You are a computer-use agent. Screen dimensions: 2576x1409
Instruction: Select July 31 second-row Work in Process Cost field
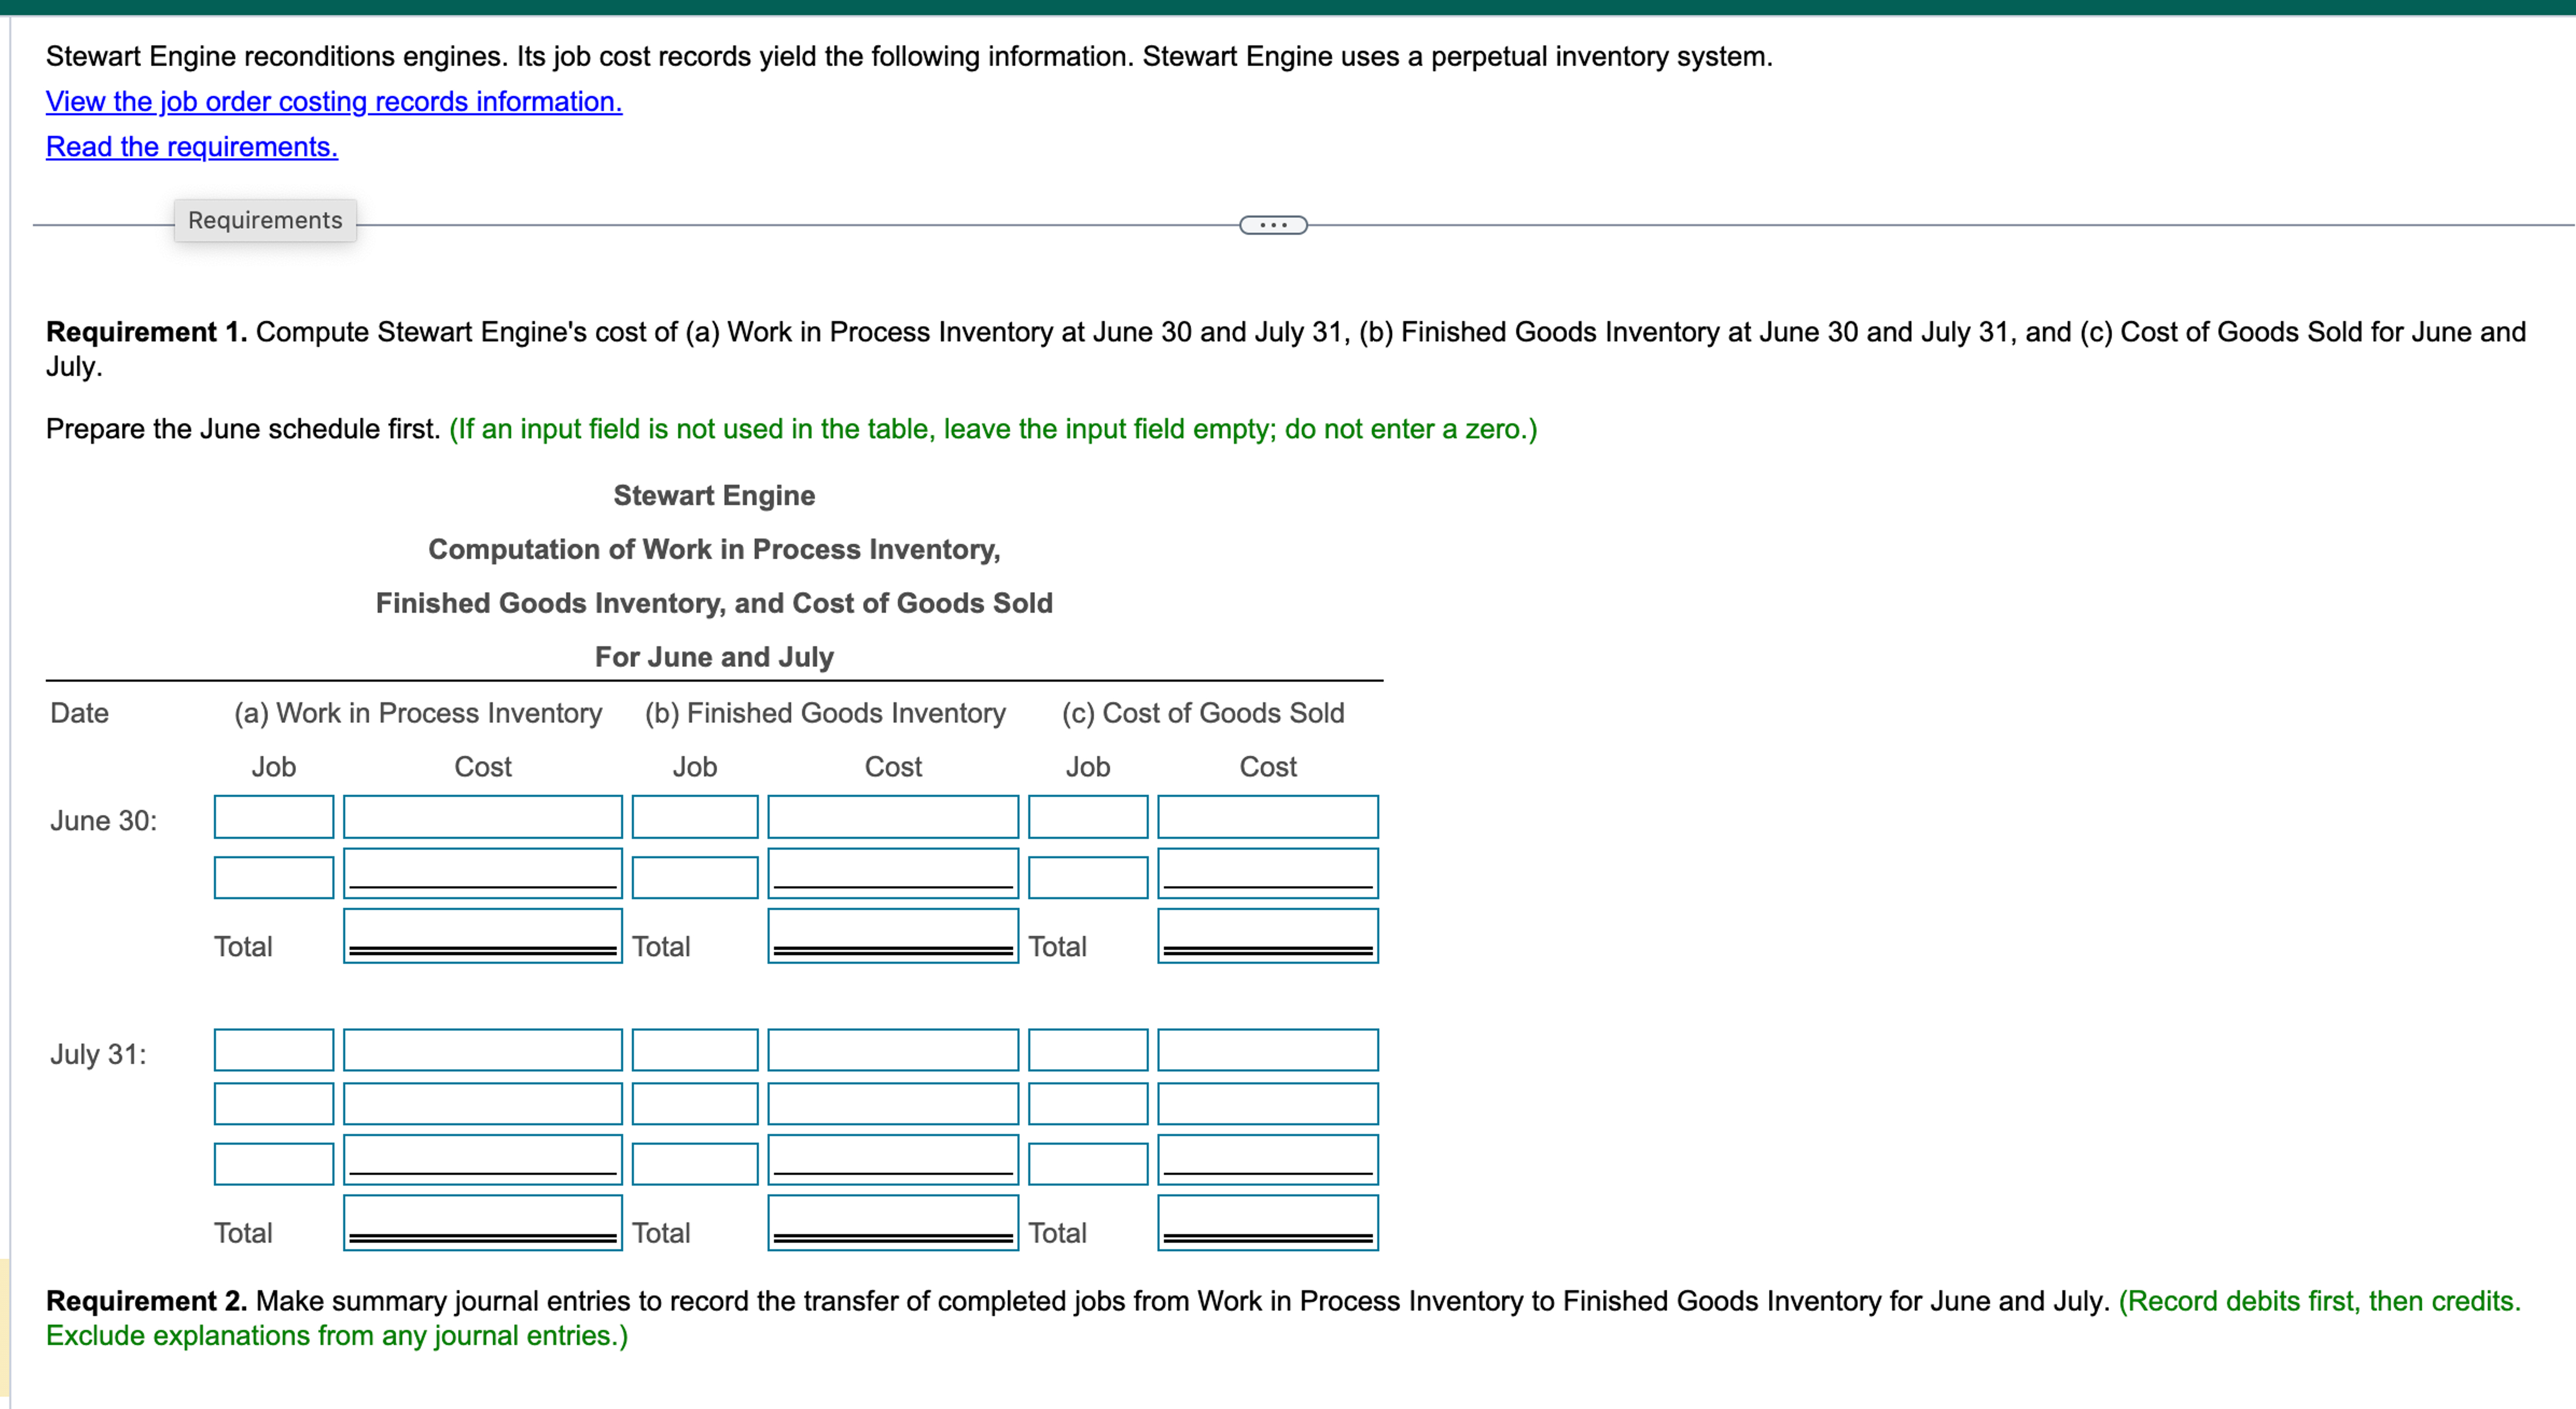(x=483, y=1104)
